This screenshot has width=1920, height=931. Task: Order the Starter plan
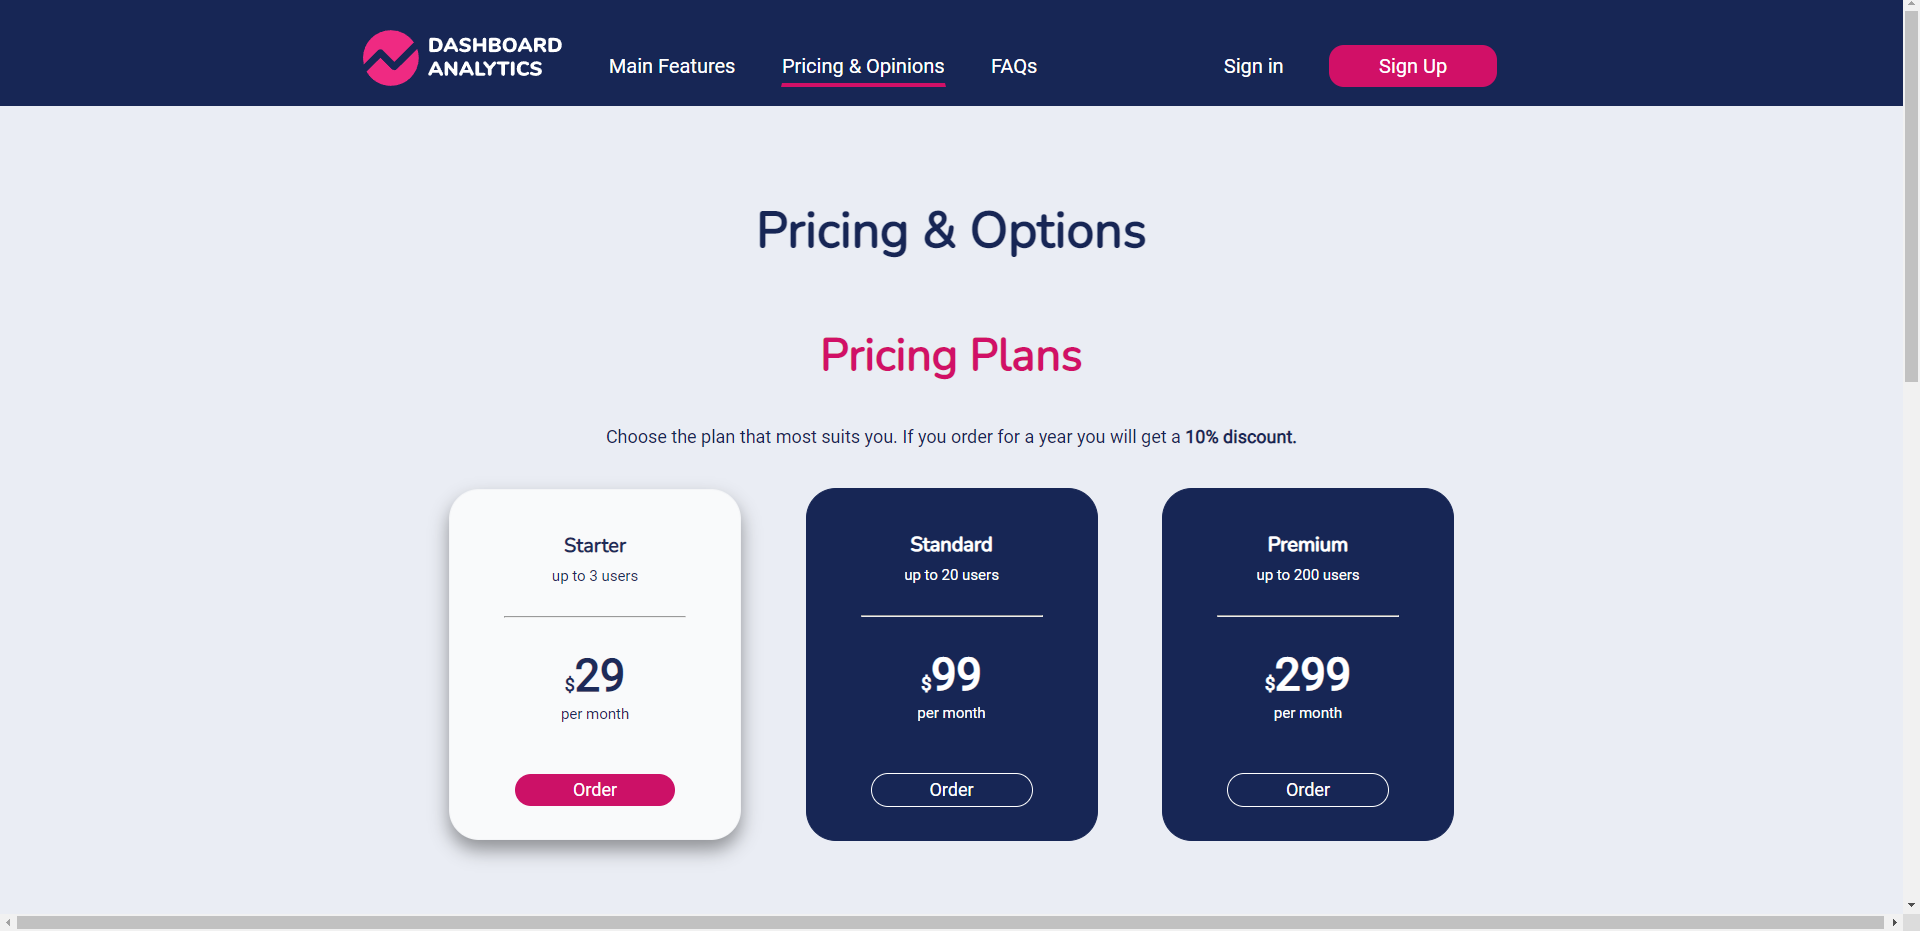pyautogui.click(x=594, y=789)
